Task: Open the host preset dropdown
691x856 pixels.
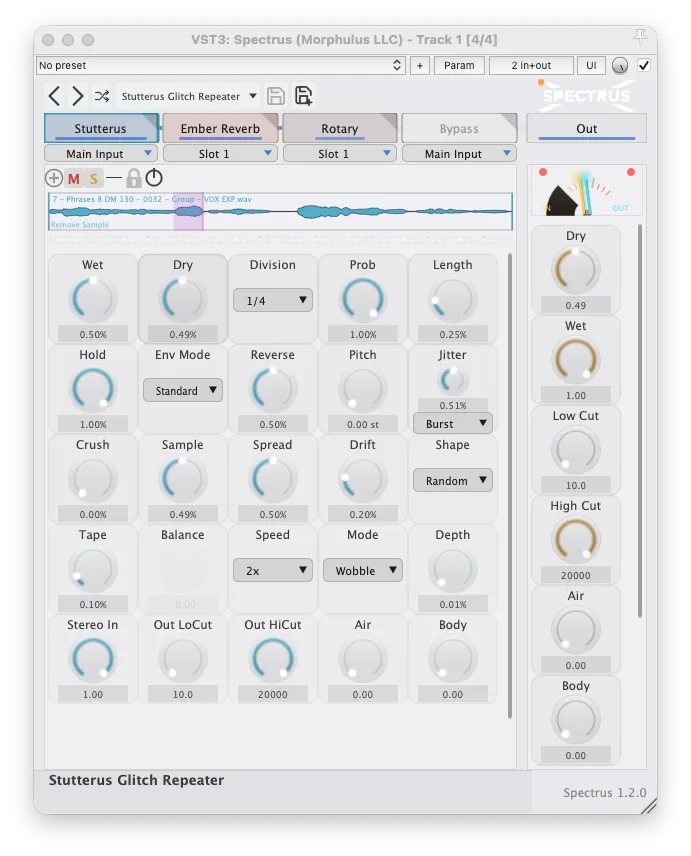Action: tap(221, 66)
